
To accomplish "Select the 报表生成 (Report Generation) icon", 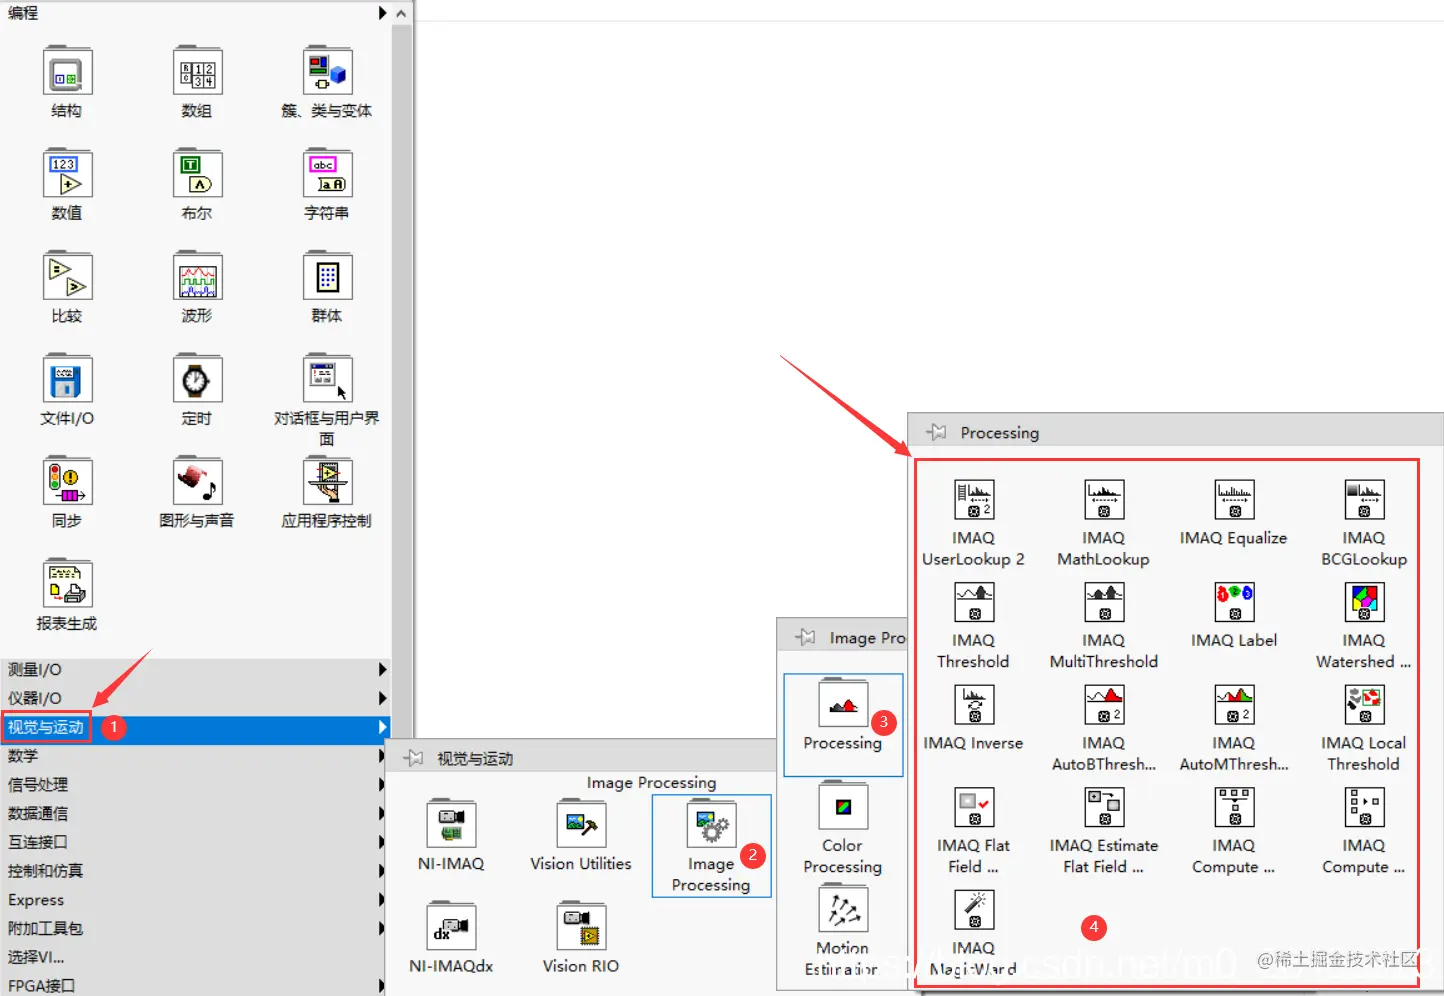I will (68, 585).
